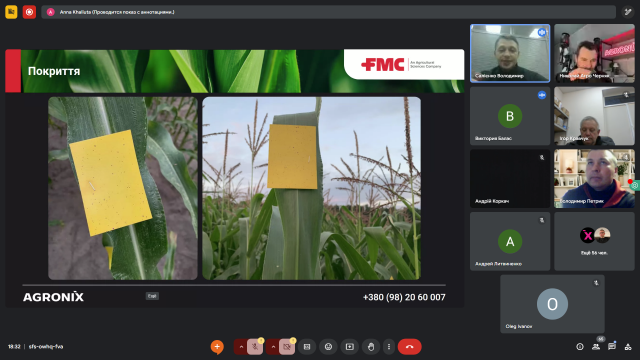Toggle the turned-off camera button
The image size is (640, 360).
pos(287,347)
